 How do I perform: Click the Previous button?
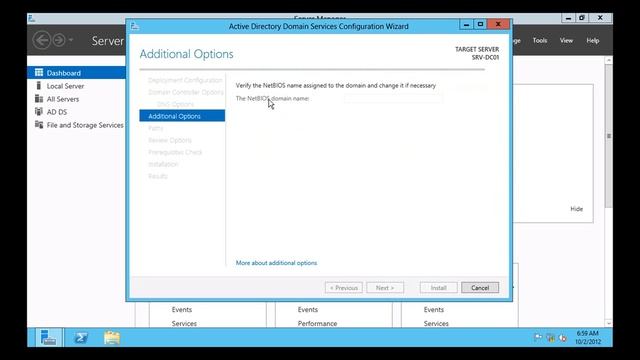[x=344, y=288]
